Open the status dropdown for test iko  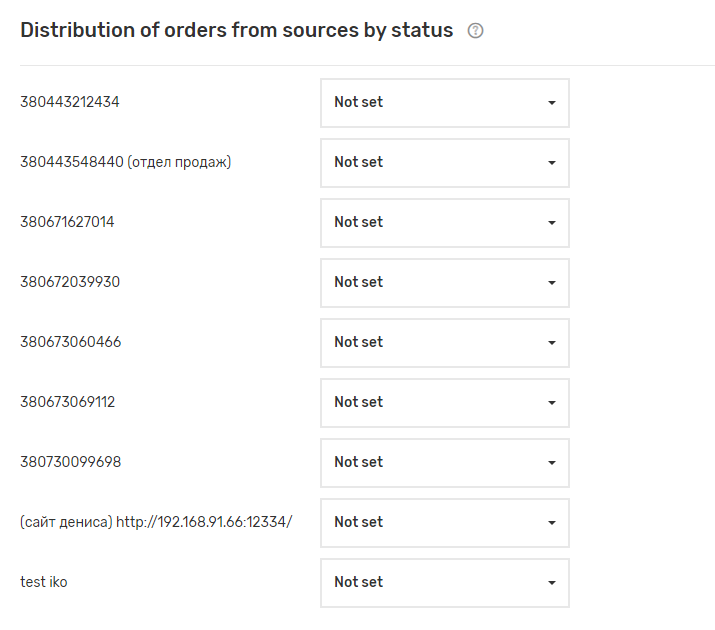pyautogui.click(x=444, y=583)
